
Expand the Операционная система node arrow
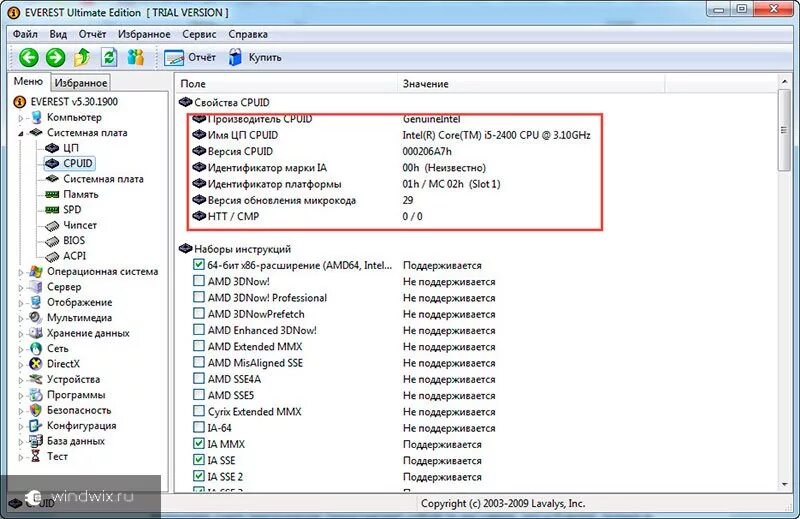coord(21,272)
